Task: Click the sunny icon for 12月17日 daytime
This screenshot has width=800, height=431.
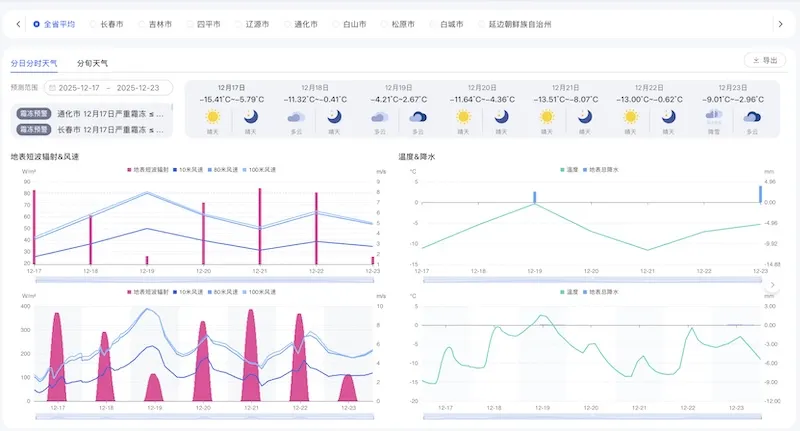Action: coord(212,117)
